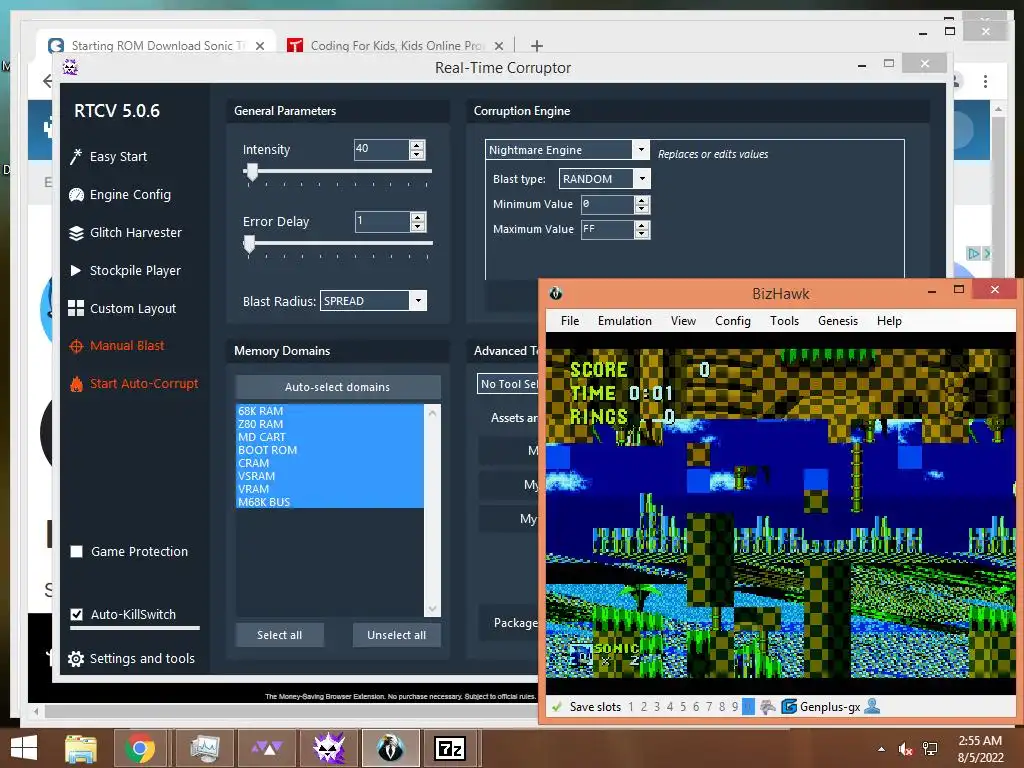The width and height of the screenshot is (1024, 768).
Task: Close the Starting ROM Download Chrome tab
Action: (260, 46)
